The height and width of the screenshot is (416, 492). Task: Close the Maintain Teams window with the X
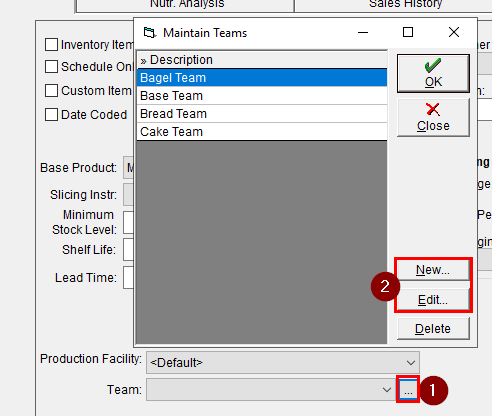coord(454,32)
